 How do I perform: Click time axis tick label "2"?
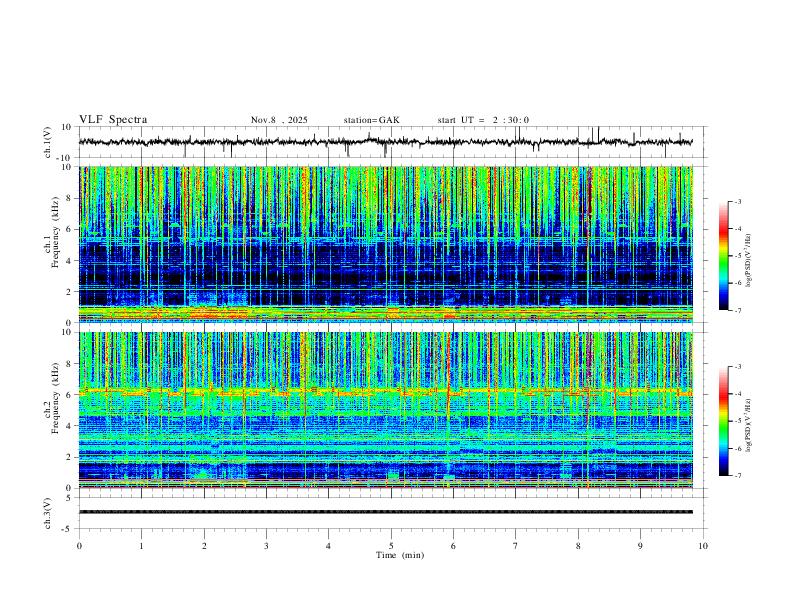(204, 546)
